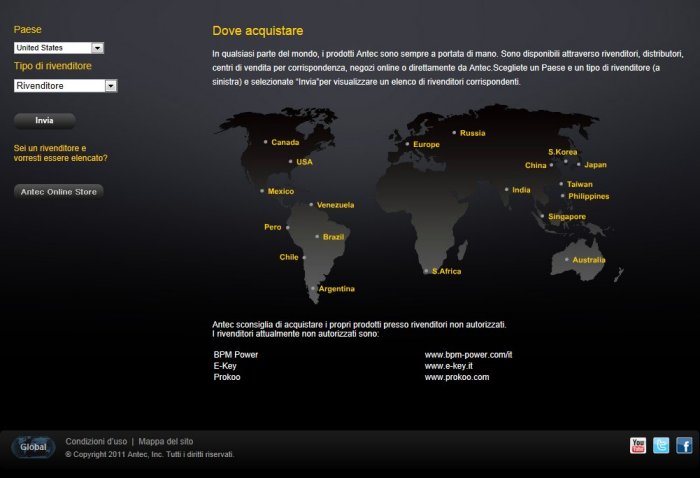Click the Prokoo reseller name
700x478 pixels.
pos(227,377)
